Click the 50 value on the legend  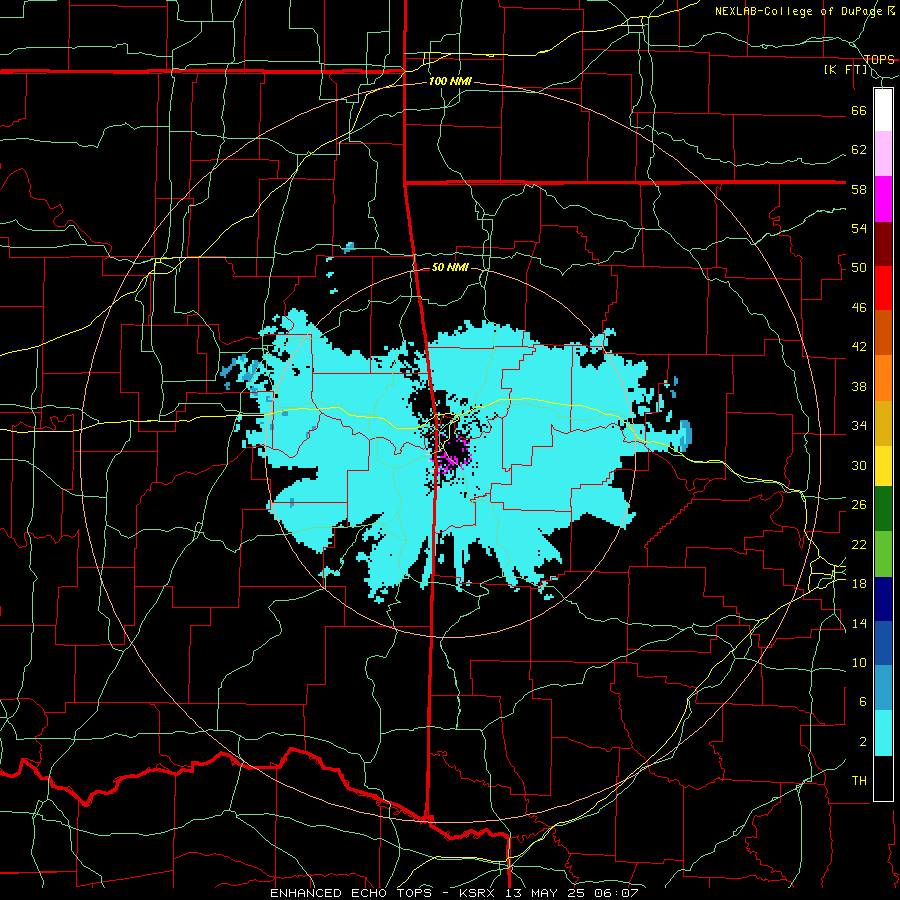(859, 268)
